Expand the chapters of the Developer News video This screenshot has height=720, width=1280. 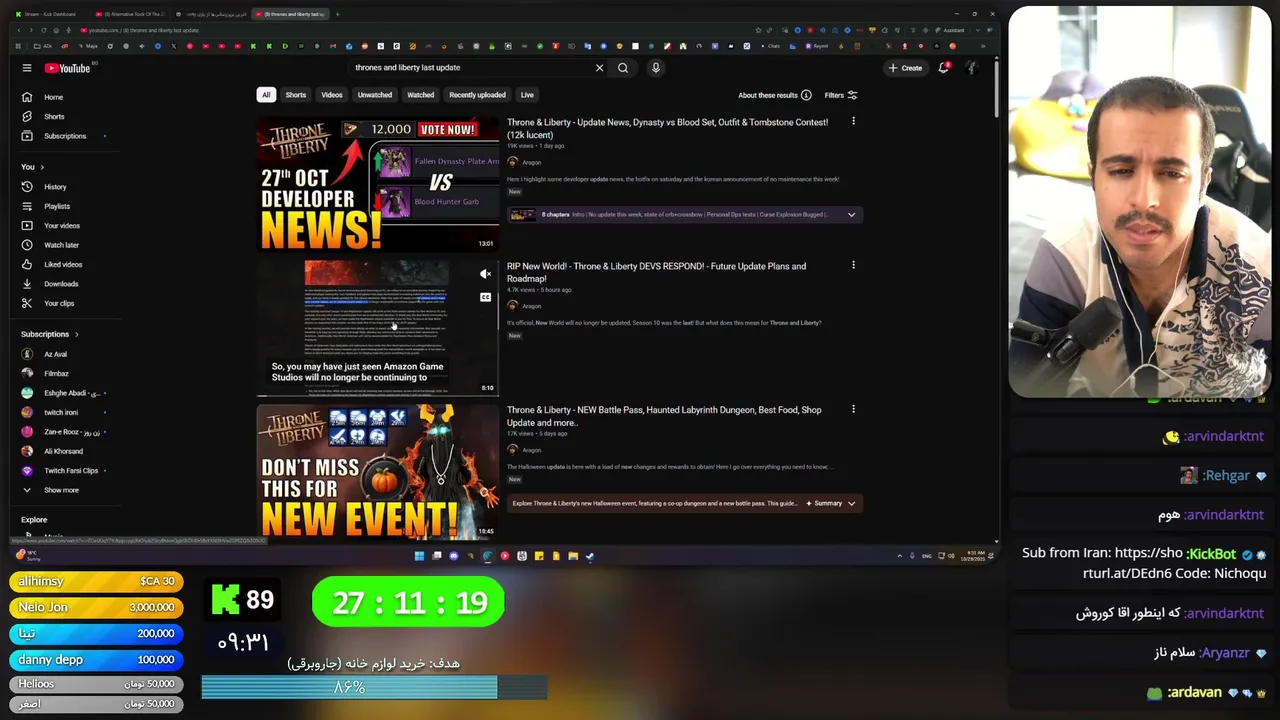pos(851,215)
